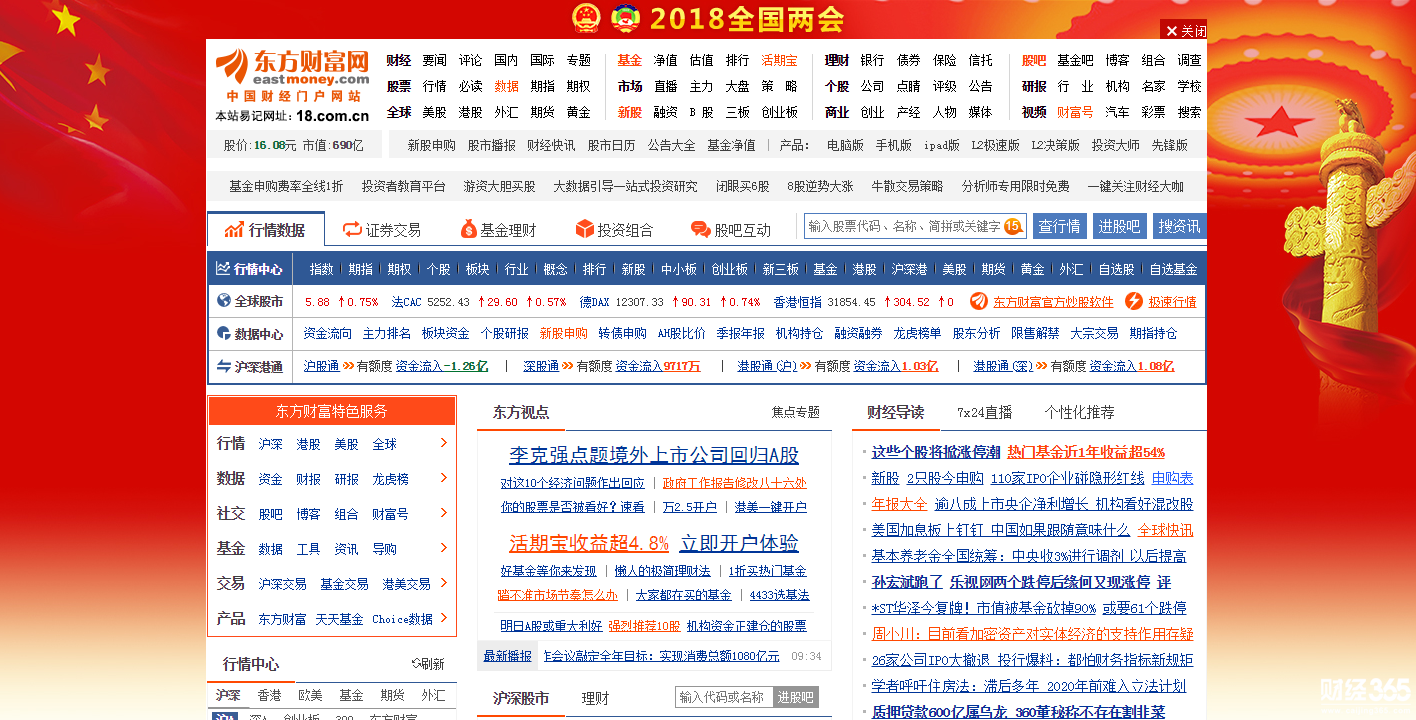This screenshot has height=720, width=1416.
Task: Expand the 行情 row arrow in 特色服务
Action: tap(444, 443)
